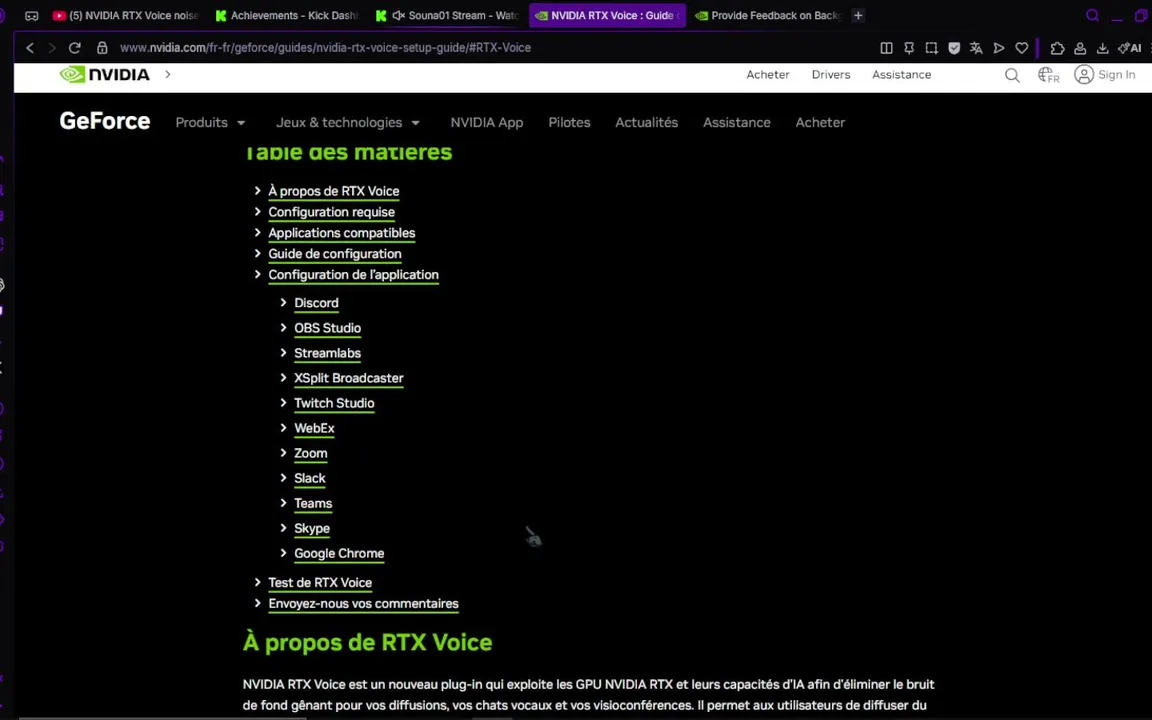Open the Teams link
Image resolution: width=1152 pixels, height=720 pixels.
point(313,503)
